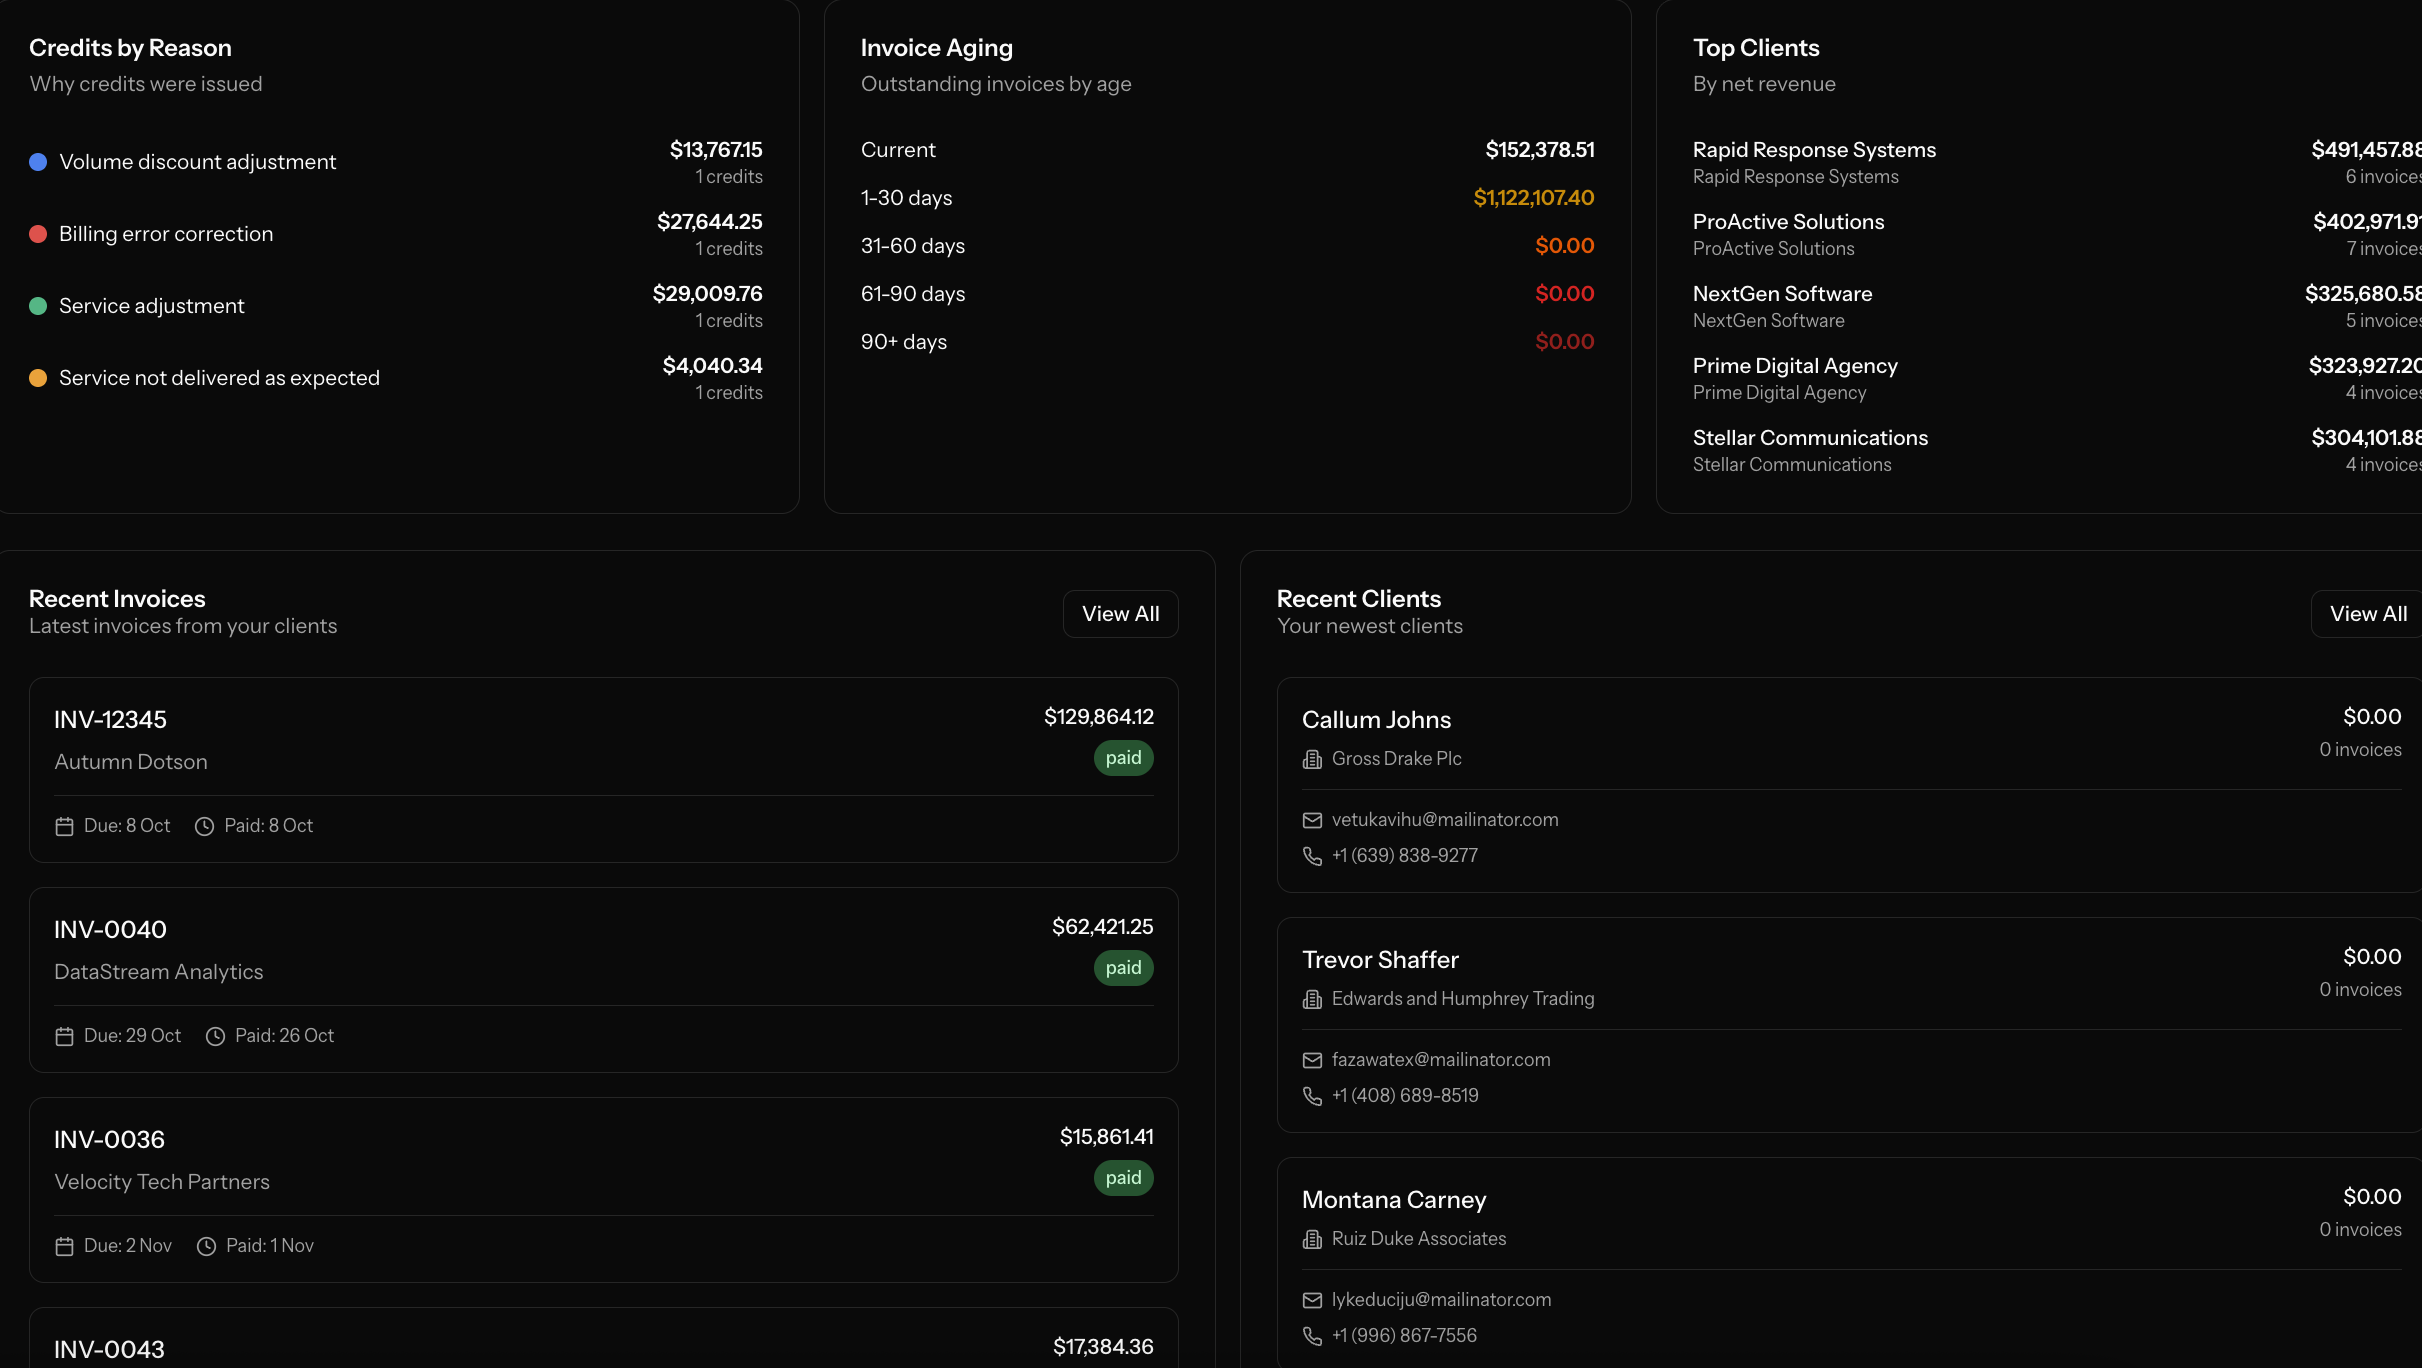2422x1368 pixels.
Task: Click phone icon beside +1 (408) 689-8519
Action: point(1312,1096)
